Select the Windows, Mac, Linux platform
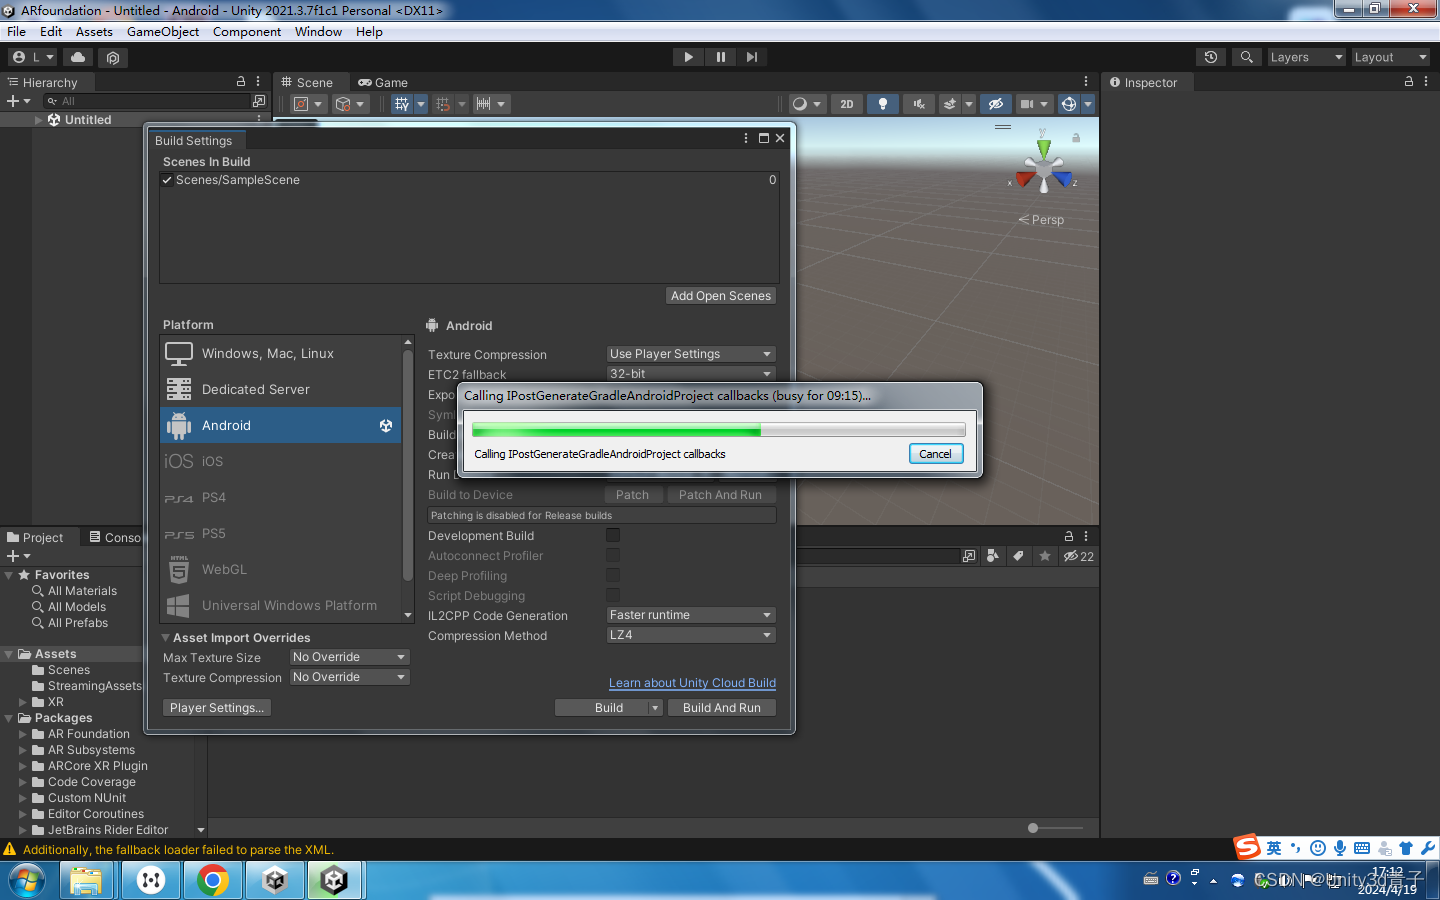Image resolution: width=1440 pixels, height=900 pixels. click(280, 353)
